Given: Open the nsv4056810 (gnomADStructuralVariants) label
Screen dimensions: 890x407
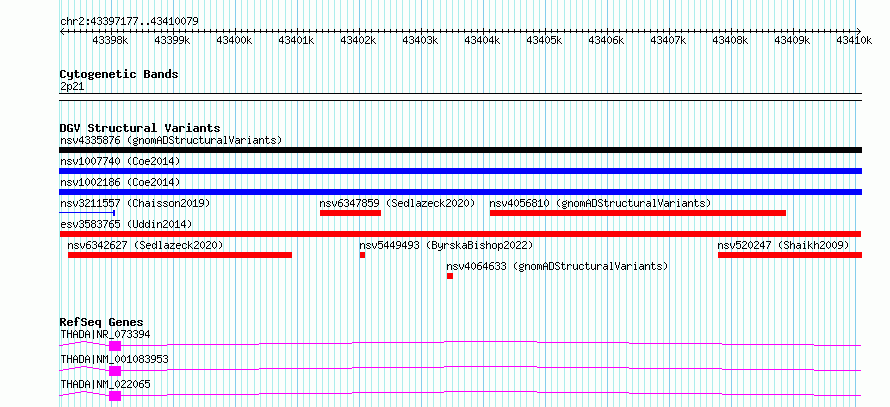Looking at the screenshot, I should 601,203.
